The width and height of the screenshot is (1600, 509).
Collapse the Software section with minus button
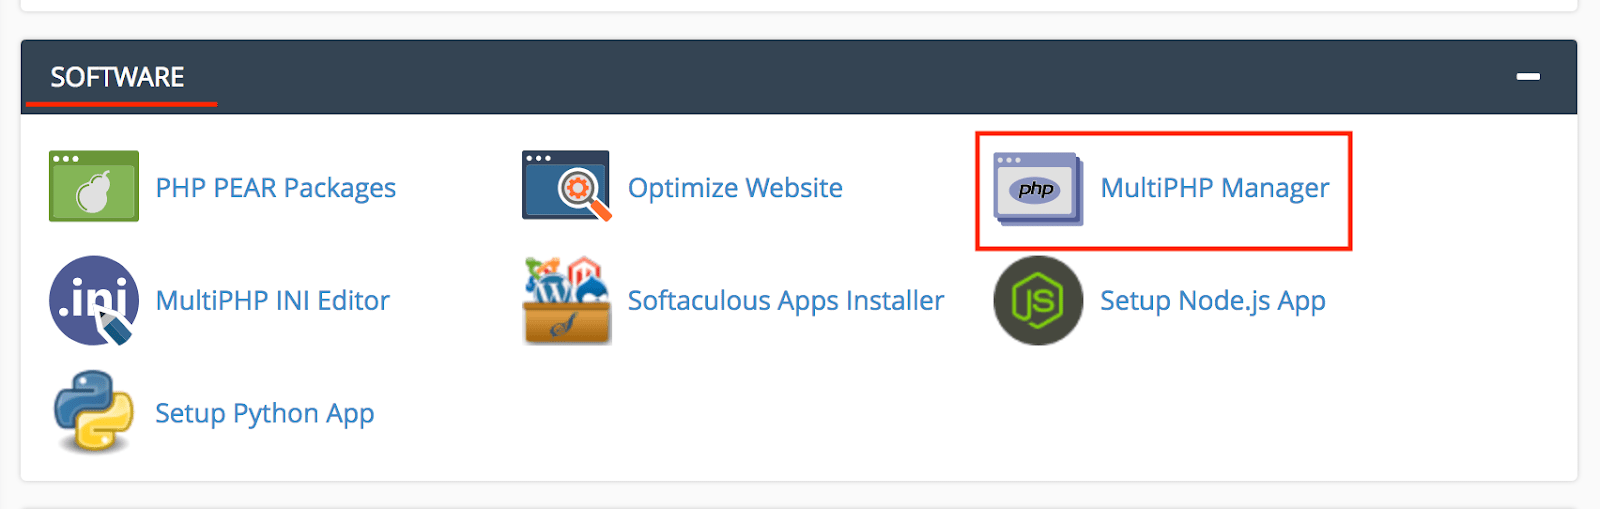[1528, 77]
